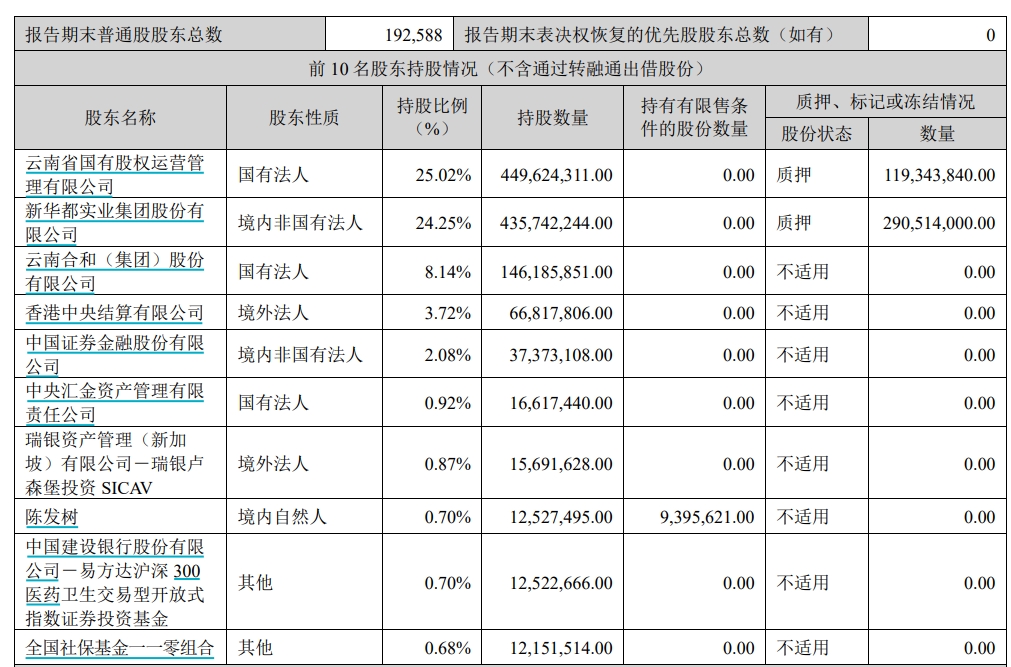
Task: Click 境内非国有法人 in 中国证券金融 row
Action: coord(300,354)
